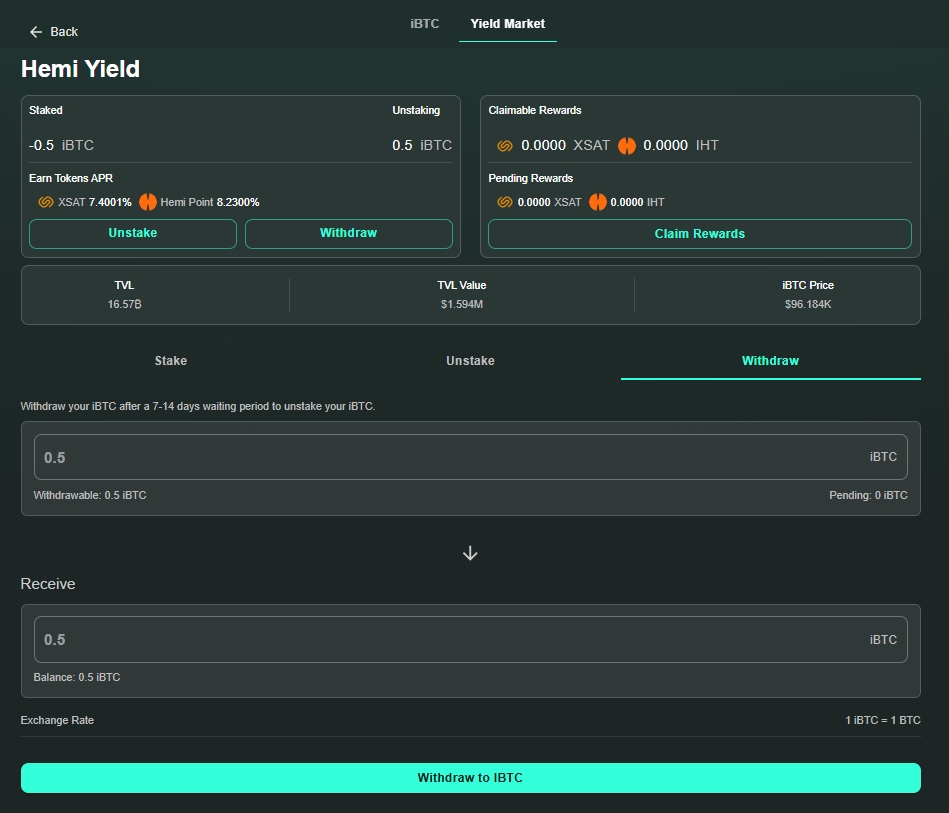Select the Withdraw tab

[x=770, y=361]
